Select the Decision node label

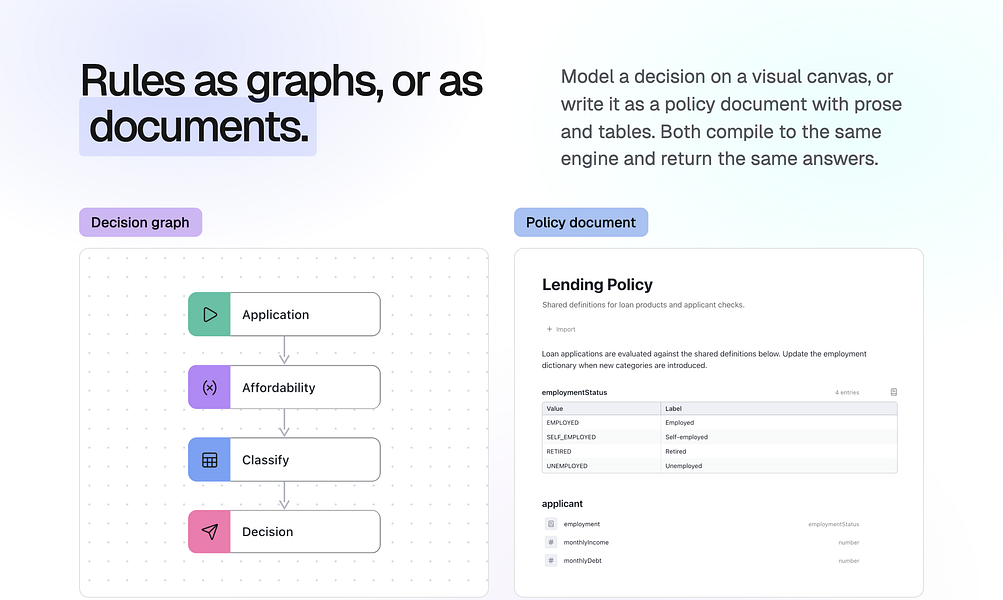(x=267, y=532)
